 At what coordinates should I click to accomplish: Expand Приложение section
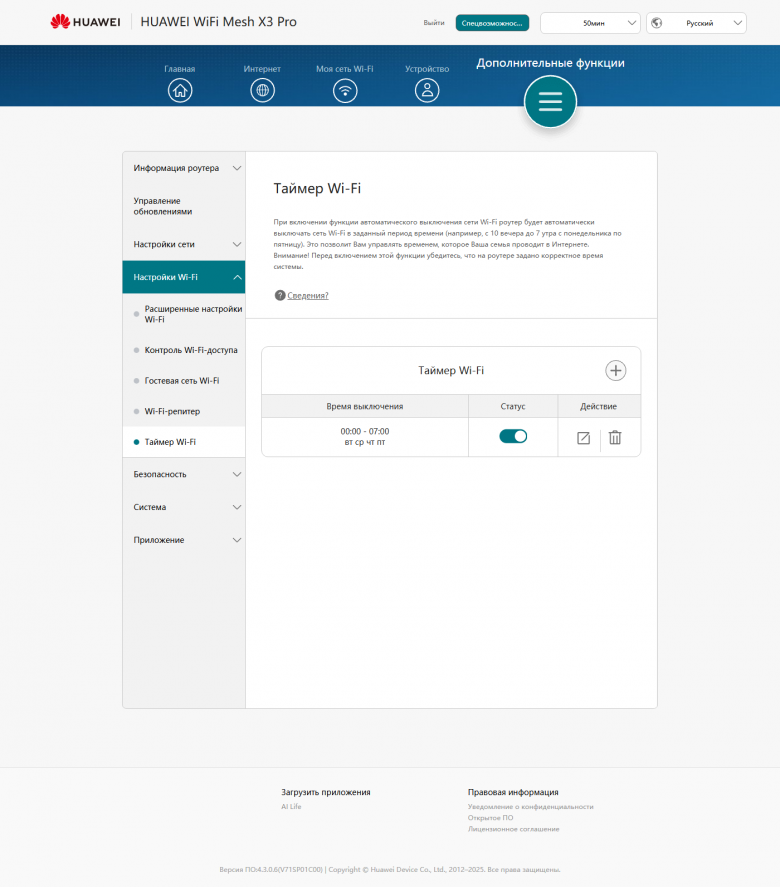(184, 540)
